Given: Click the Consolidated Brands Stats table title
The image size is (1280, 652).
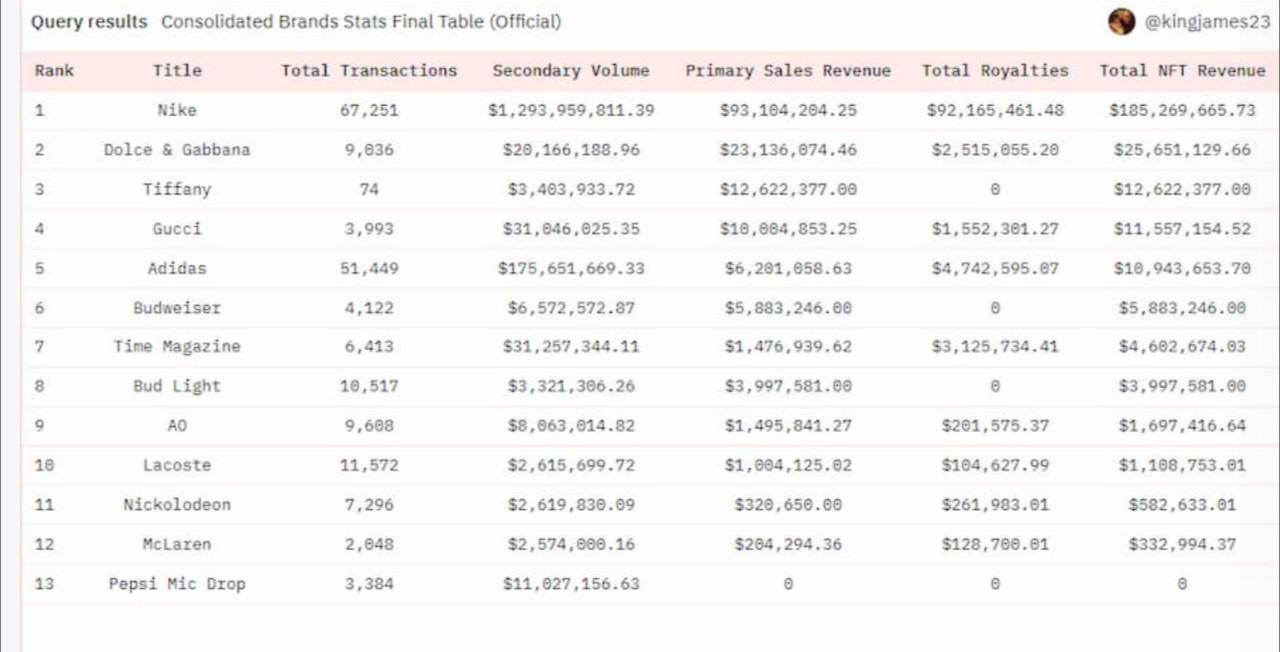Looking at the screenshot, I should tap(361, 21).
